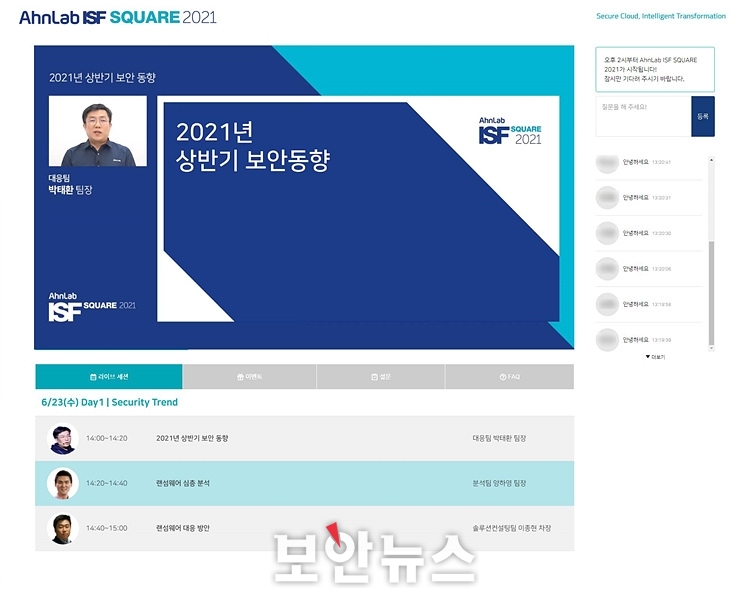
Task: Switch to the 이벤트 tab
Action: (x=249, y=377)
